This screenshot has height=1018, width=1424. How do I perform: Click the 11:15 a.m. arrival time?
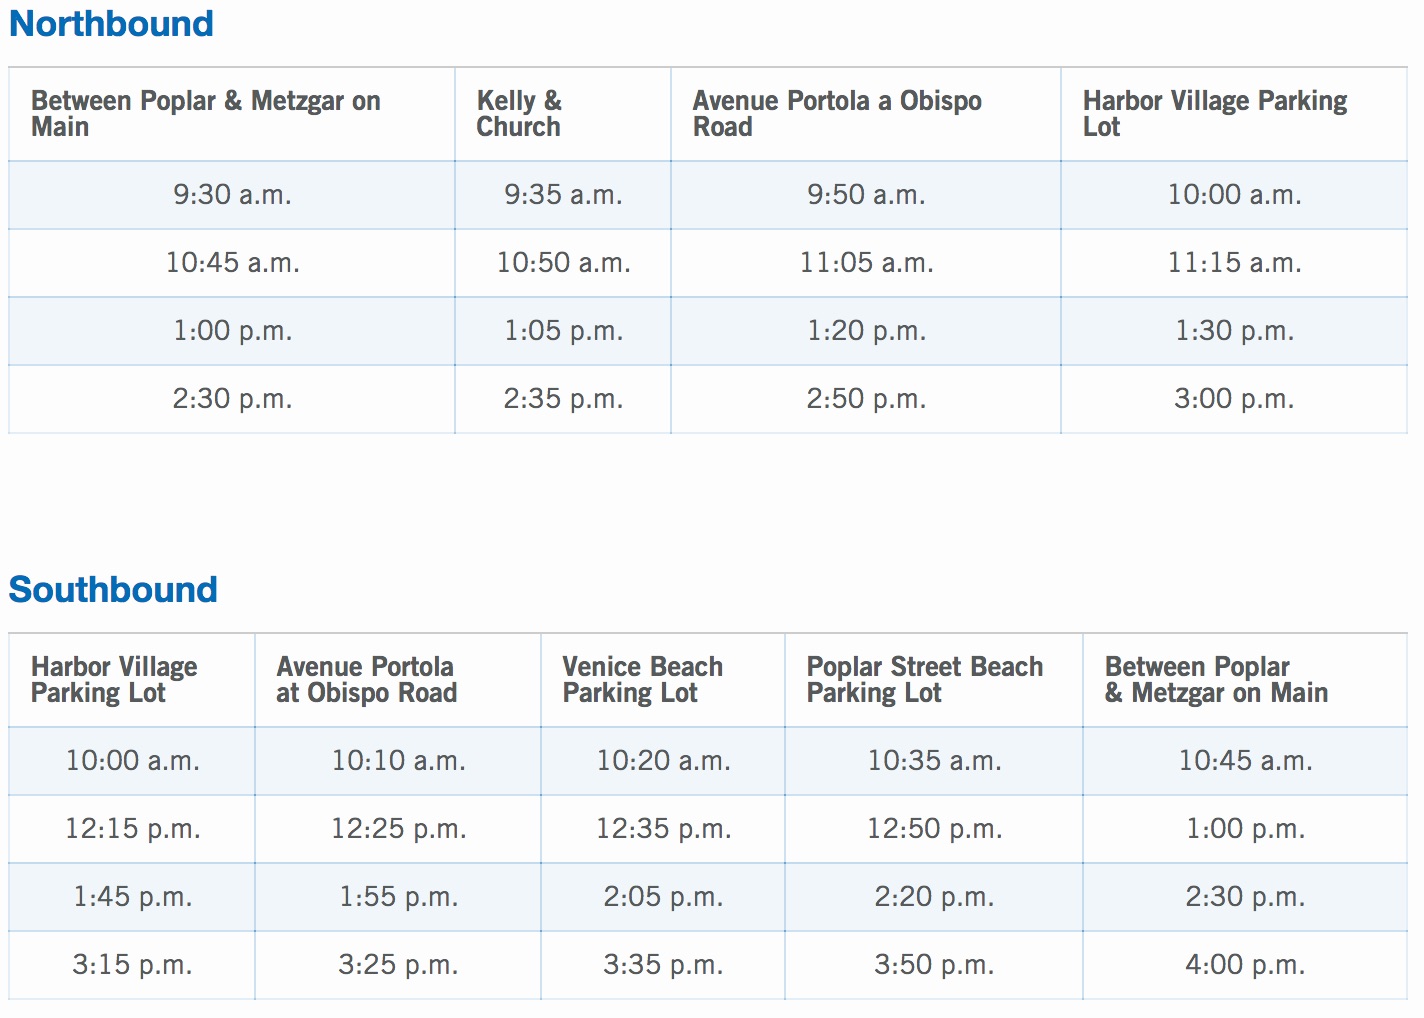click(1235, 263)
